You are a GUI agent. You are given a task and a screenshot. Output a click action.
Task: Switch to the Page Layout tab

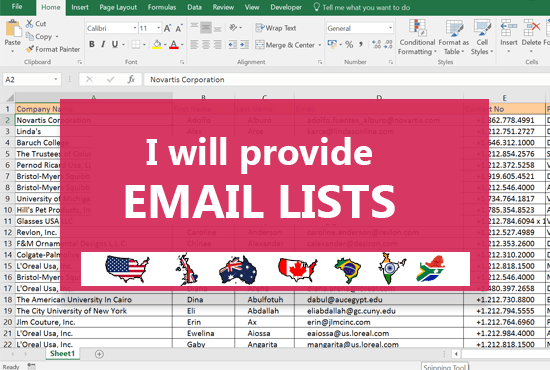coord(118,7)
